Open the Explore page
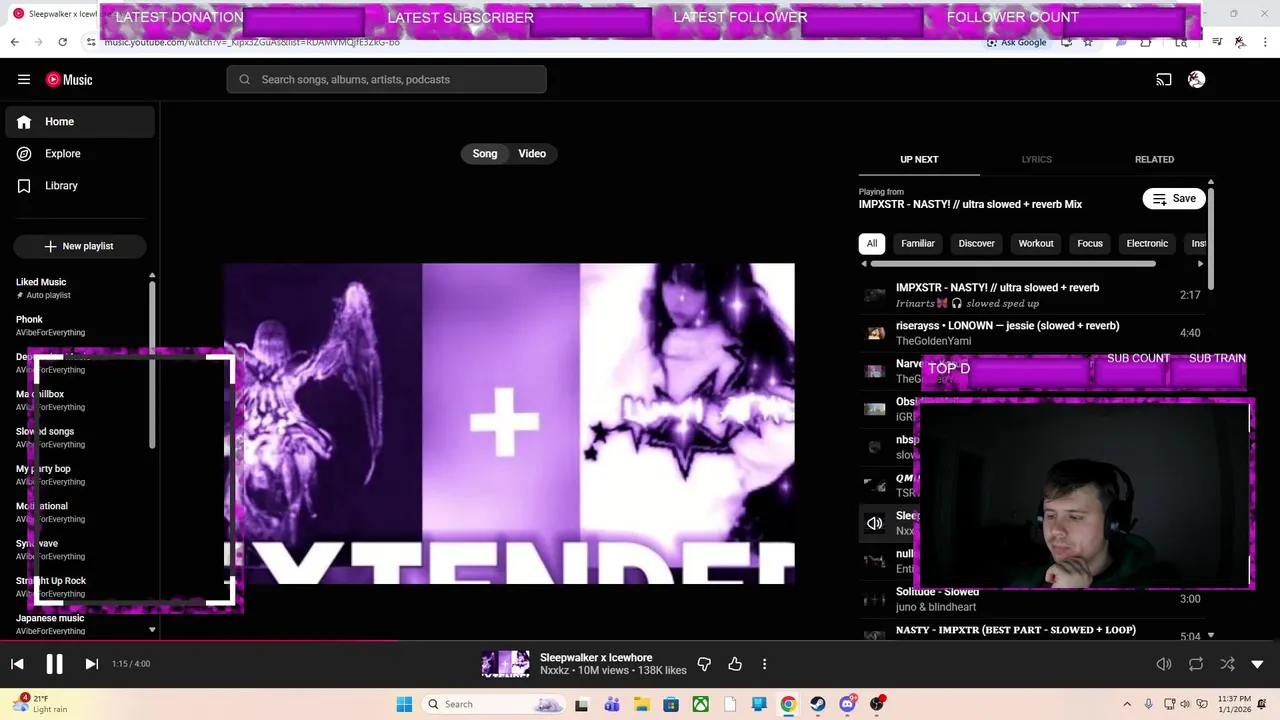1280x720 pixels. 80,154
